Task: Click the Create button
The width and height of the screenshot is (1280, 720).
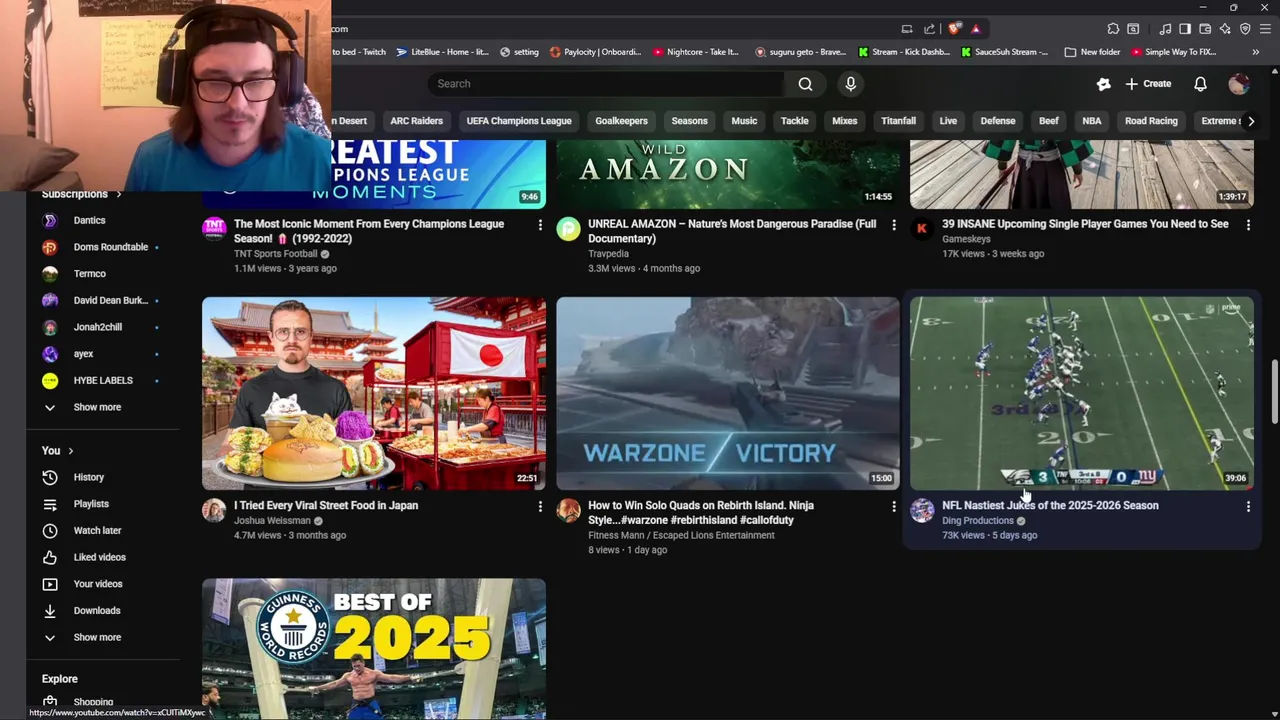Action: [x=1148, y=84]
